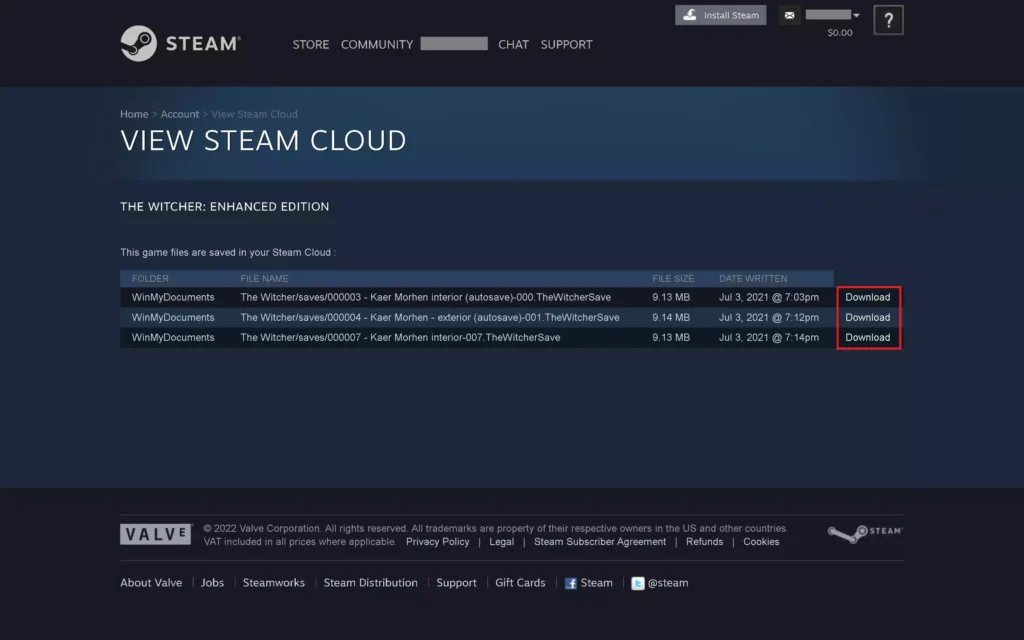Open the STORE menu
The image size is (1024, 640).
(x=311, y=44)
